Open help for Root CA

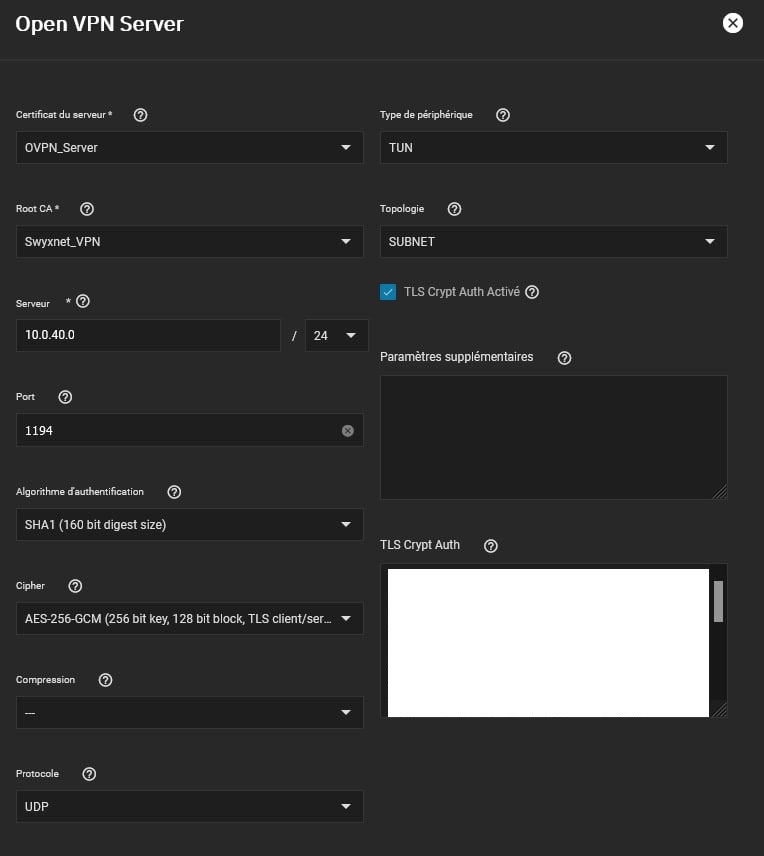[87, 209]
